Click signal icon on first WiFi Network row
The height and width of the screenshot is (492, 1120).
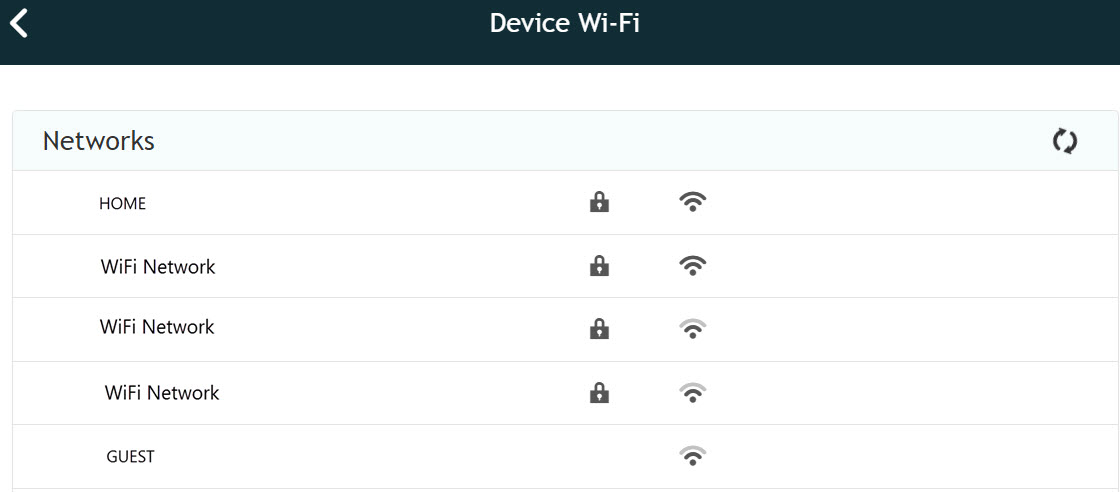[692, 266]
